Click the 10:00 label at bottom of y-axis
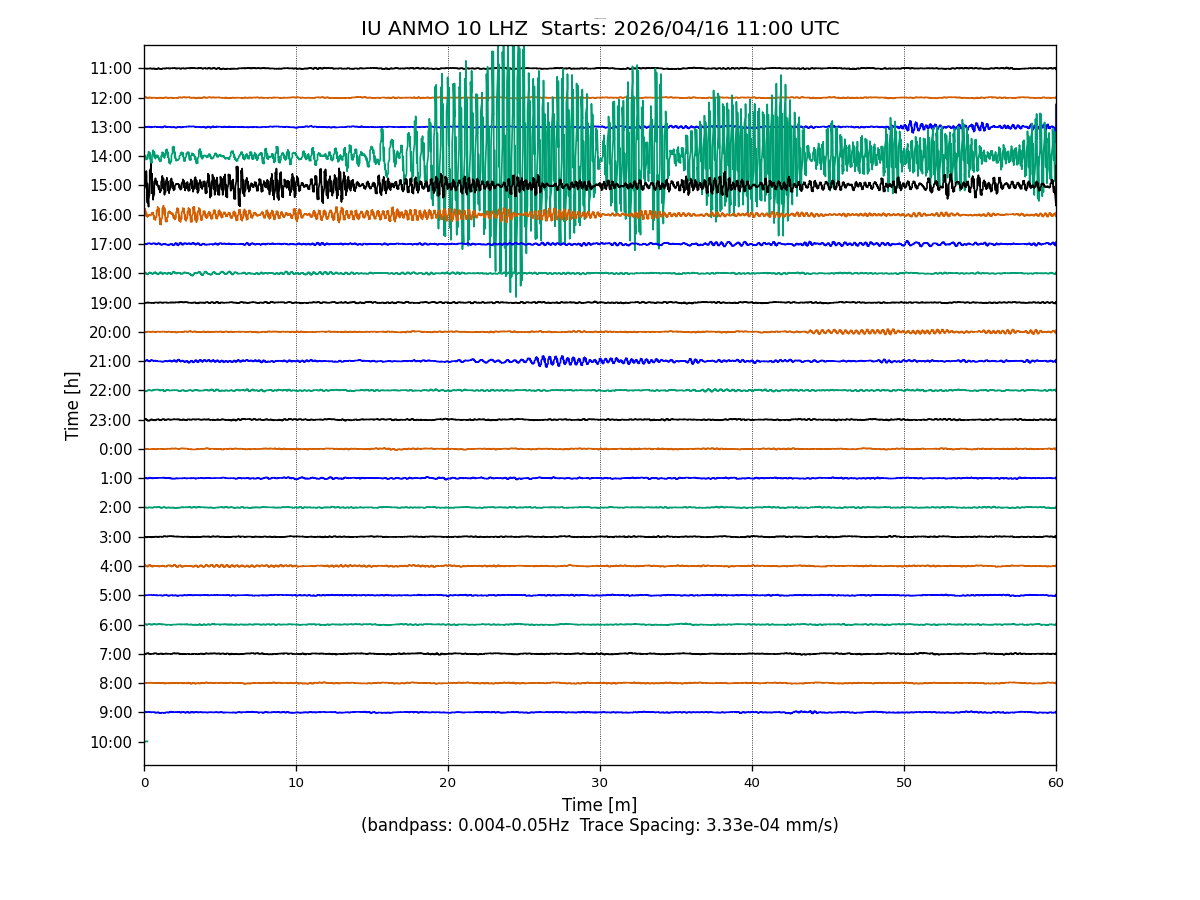The width and height of the screenshot is (1200, 900). [110, 742]
